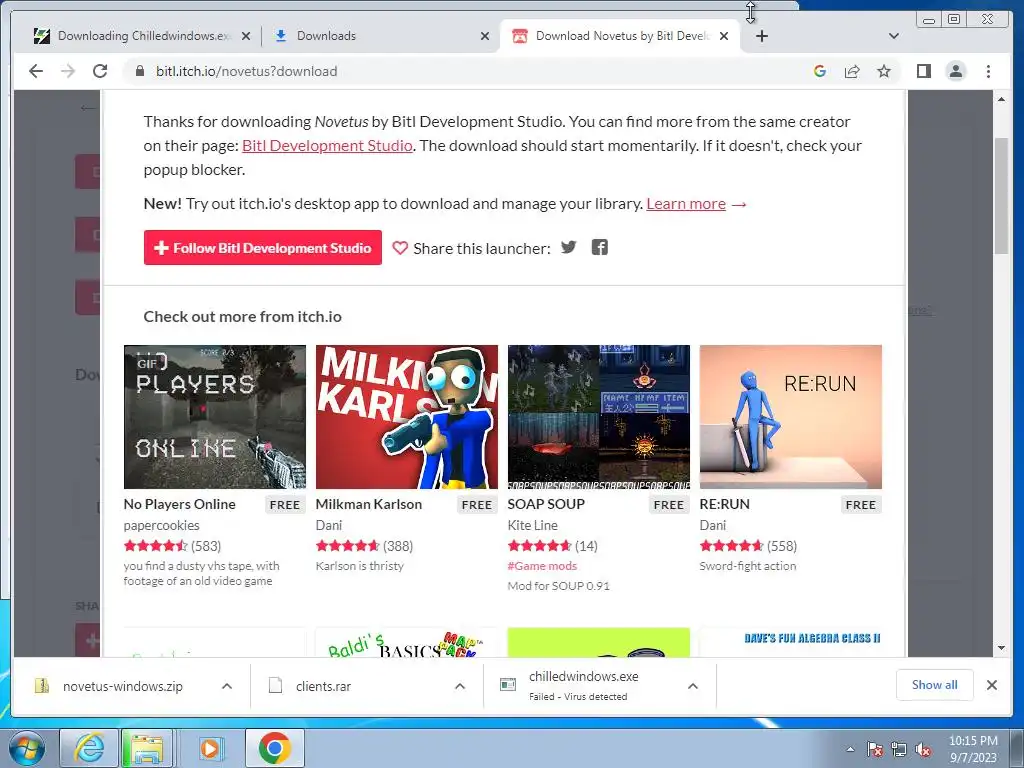
Task: Click the Milkman Karlson title link
Action: point(368,504)
